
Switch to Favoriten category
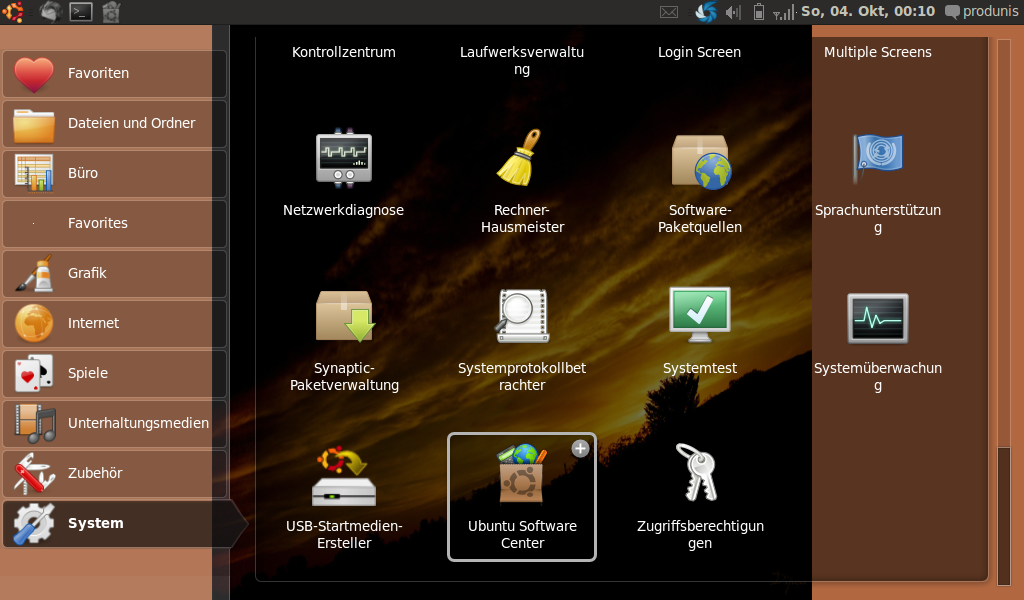tap(114, 74)
